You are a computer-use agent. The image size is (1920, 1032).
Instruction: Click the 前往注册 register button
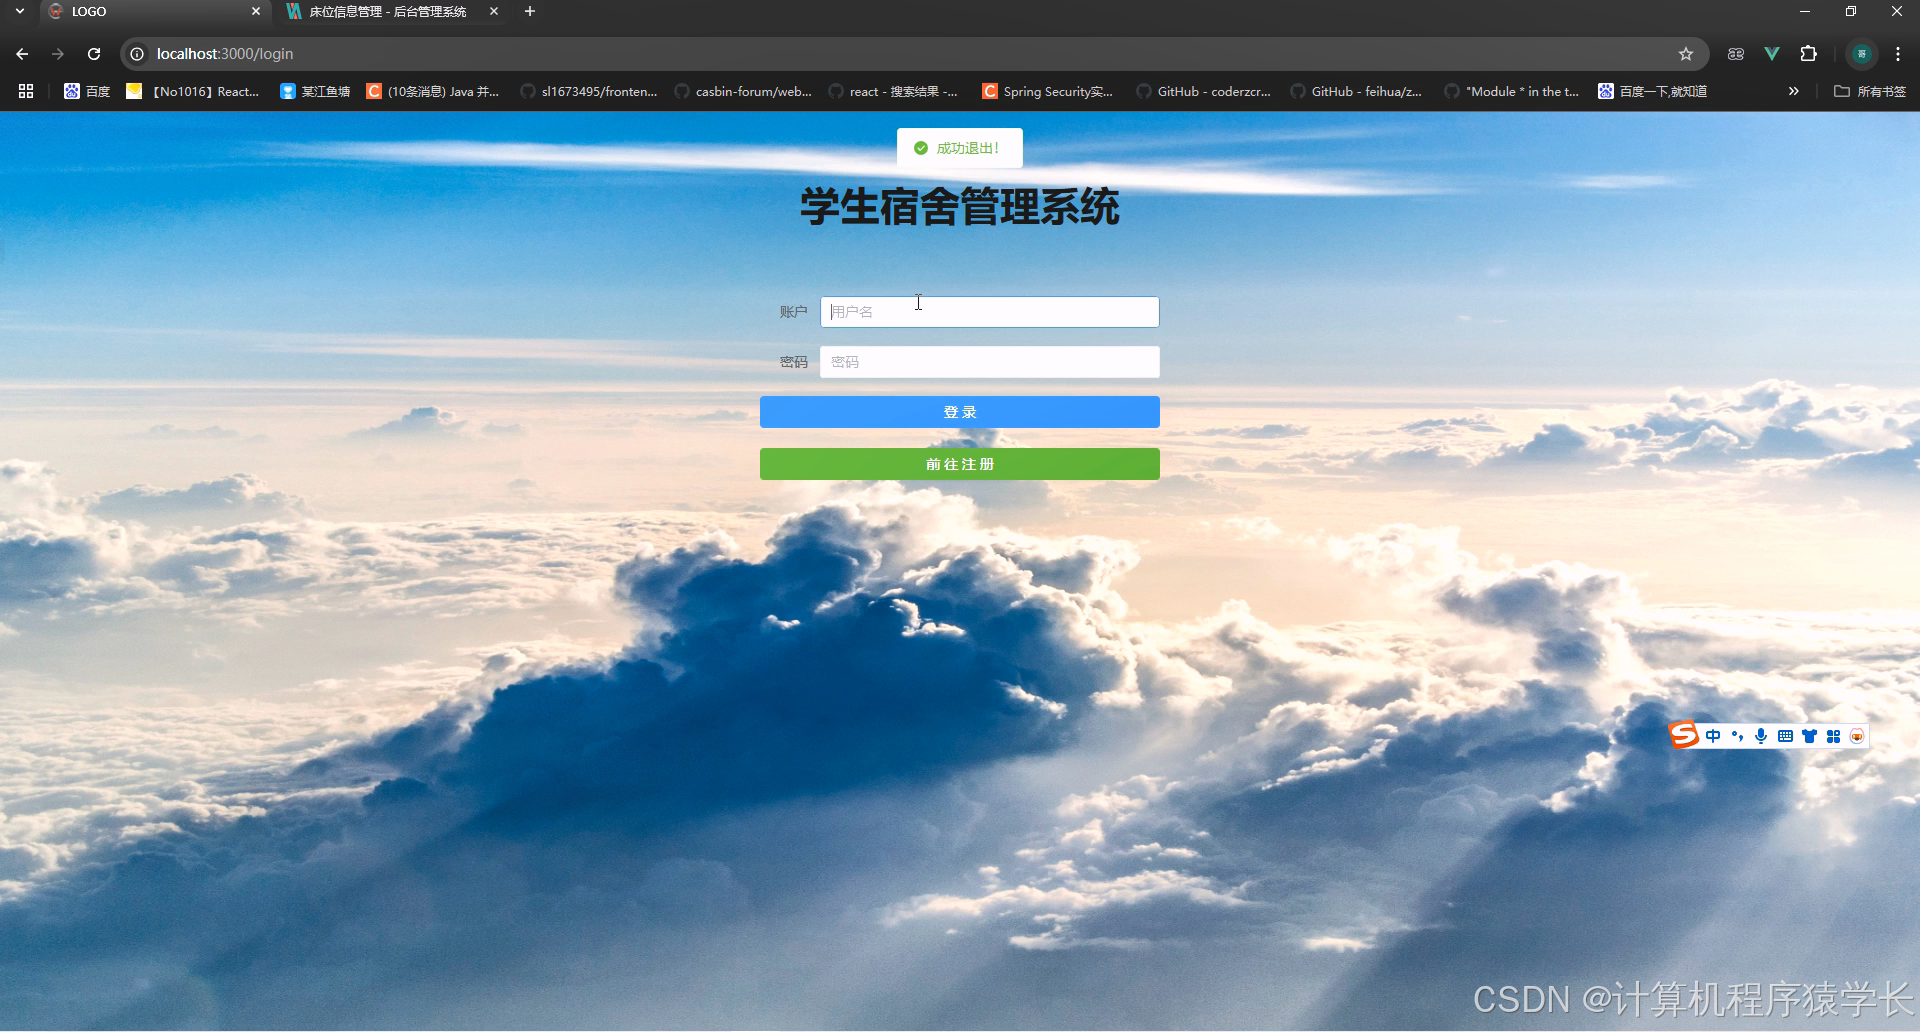[x=959, y=463]
